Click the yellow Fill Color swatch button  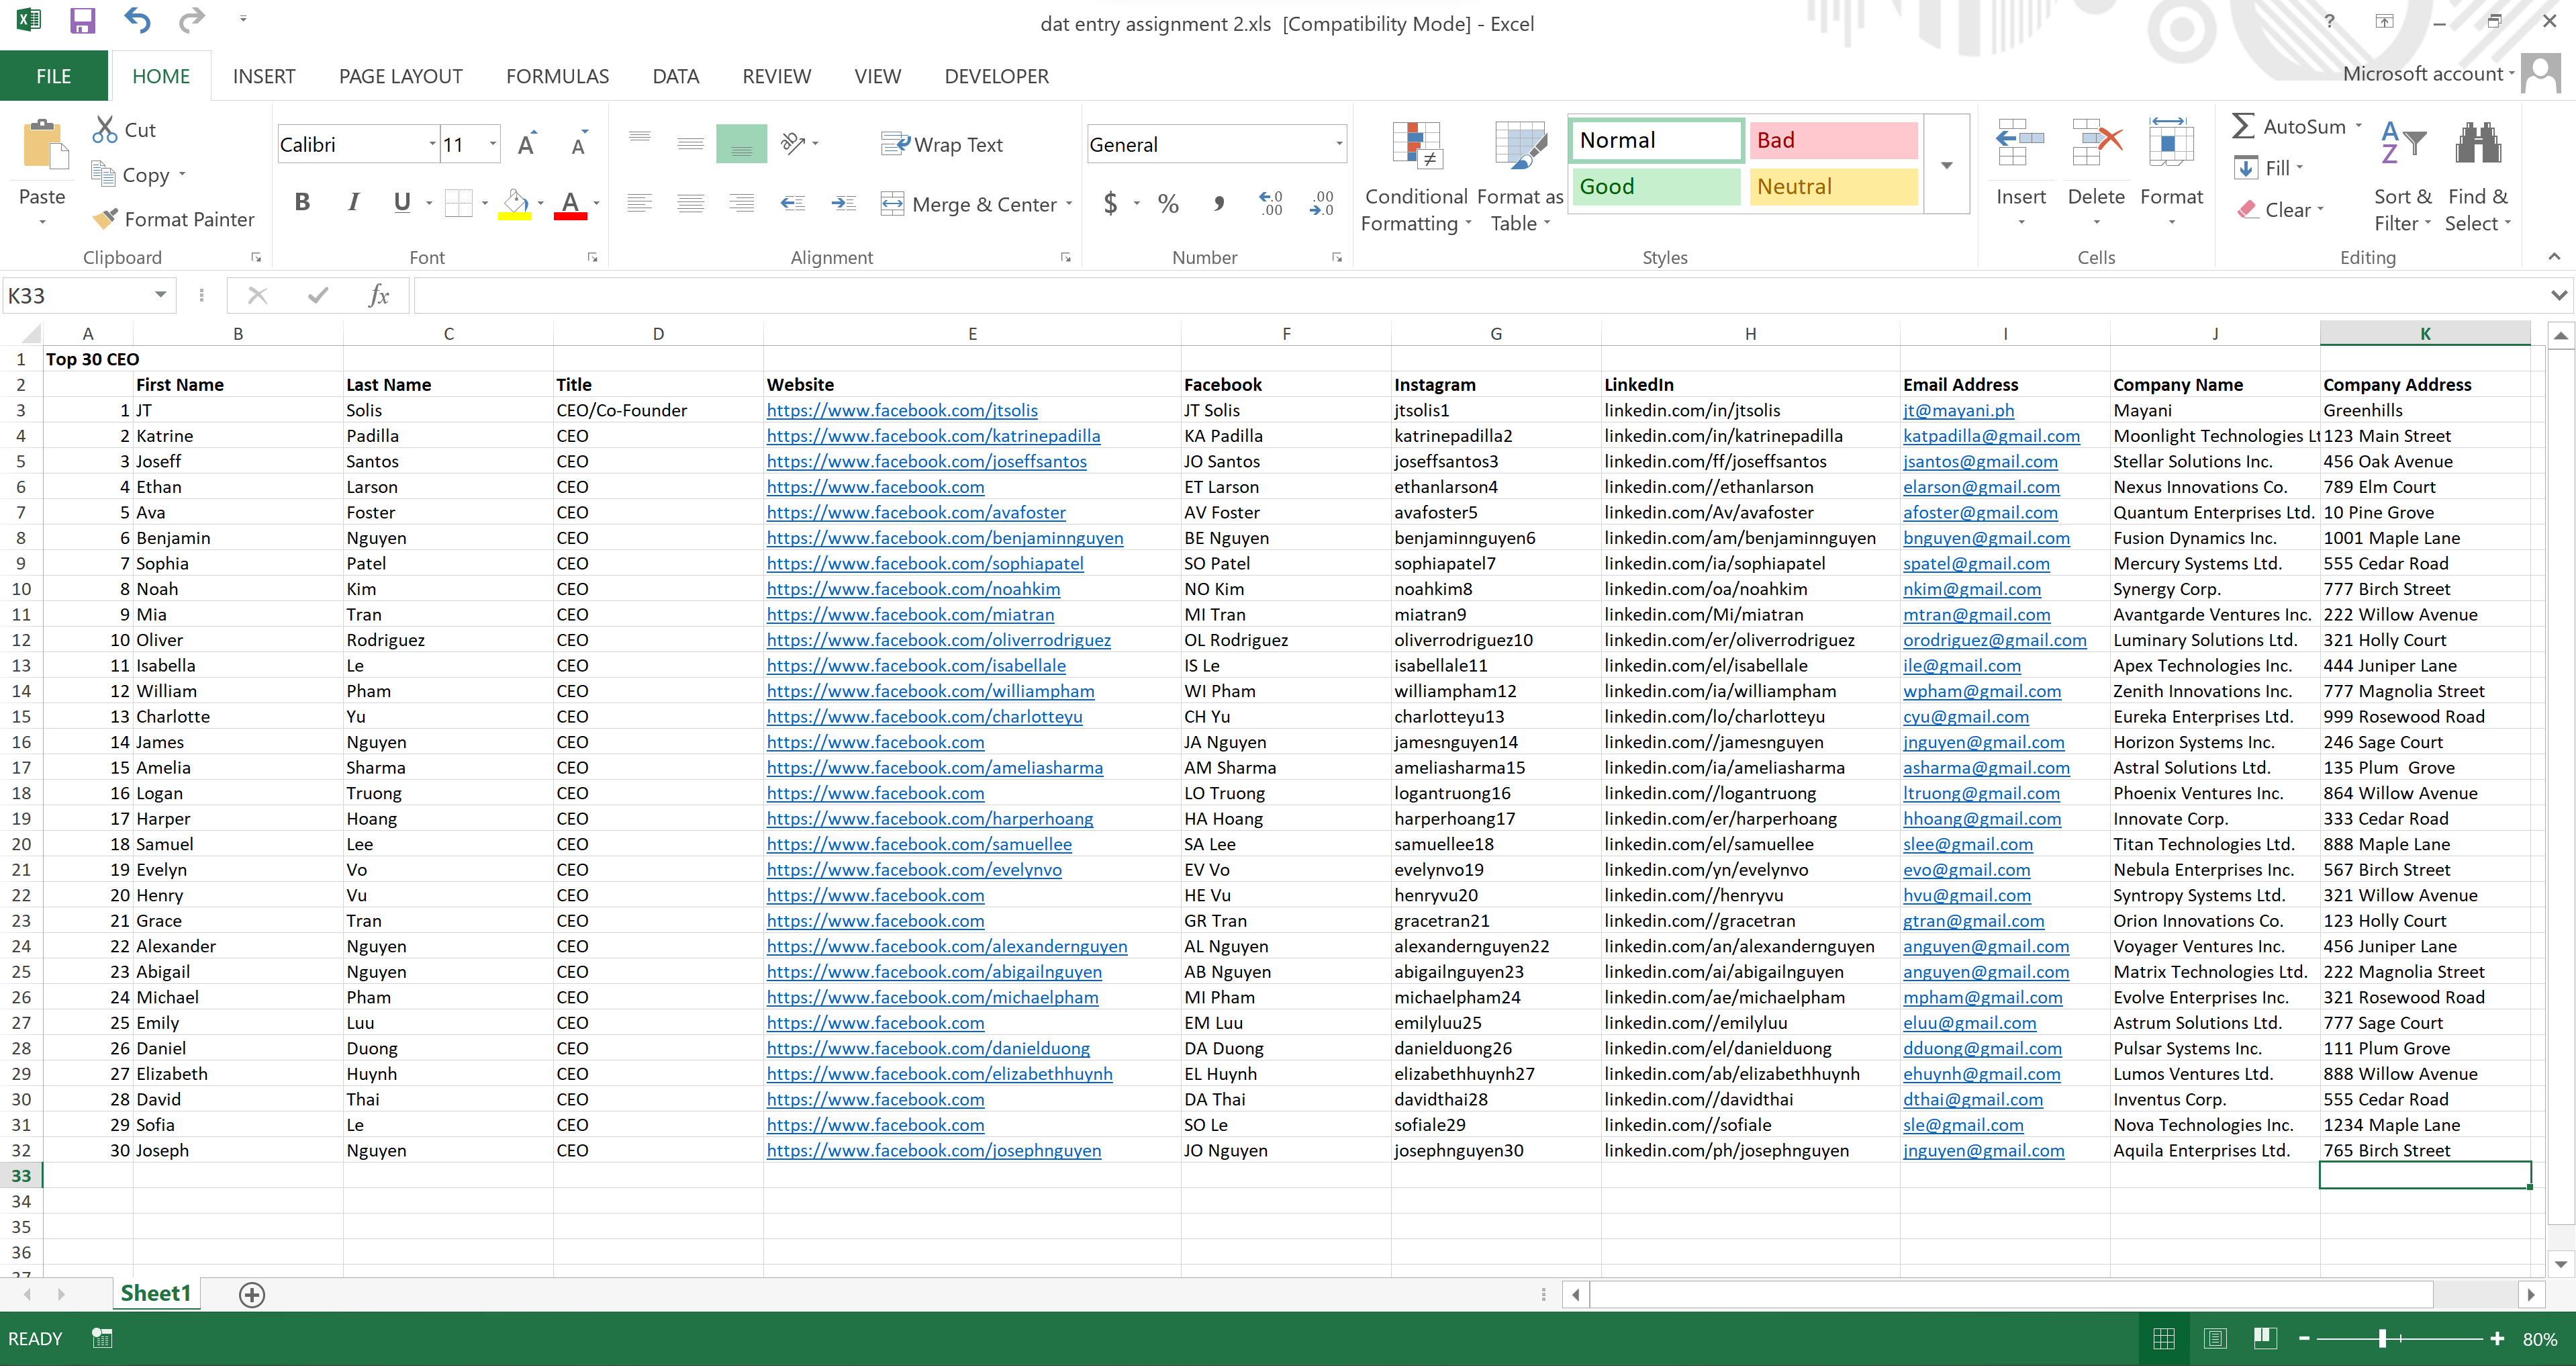coord(514,204)
